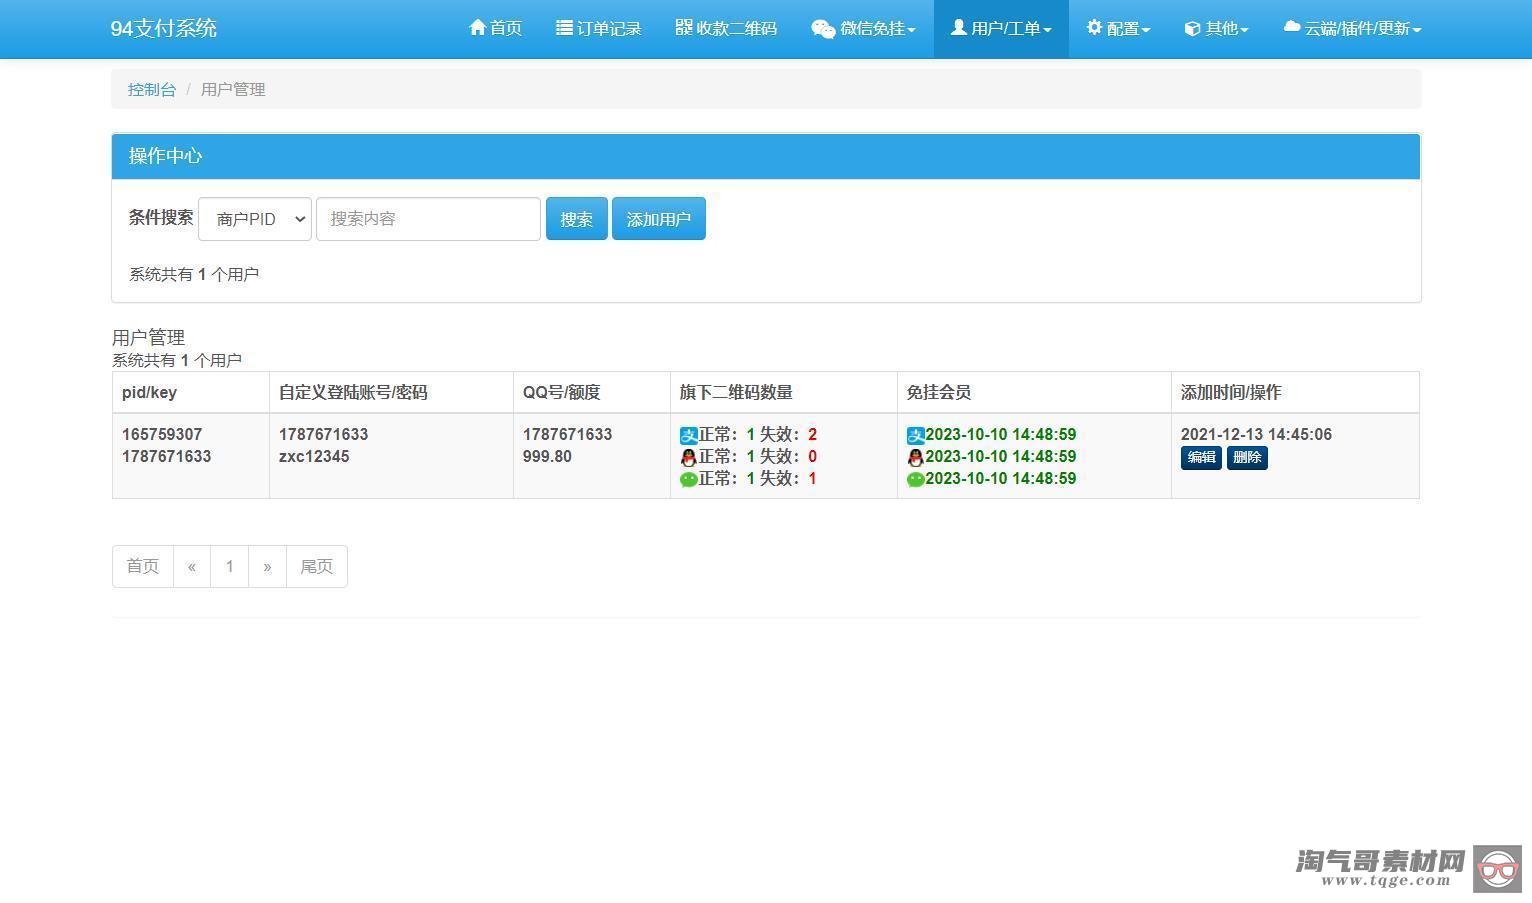Open 收款二维码 page from navigation
1532x903 pixels.
tap(726, 28)
